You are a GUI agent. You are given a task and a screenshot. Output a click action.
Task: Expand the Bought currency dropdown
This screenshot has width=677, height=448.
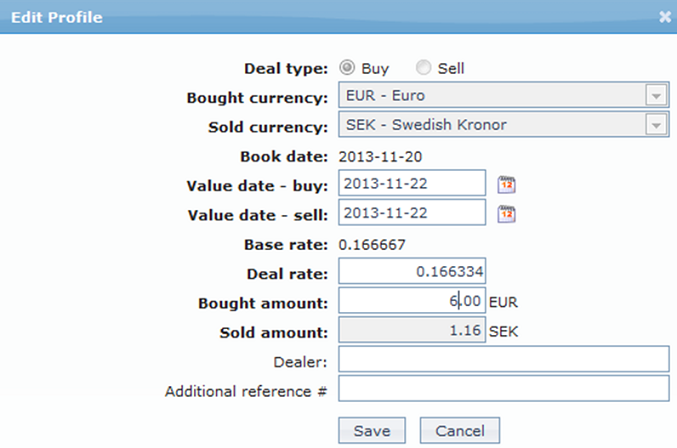656,97
